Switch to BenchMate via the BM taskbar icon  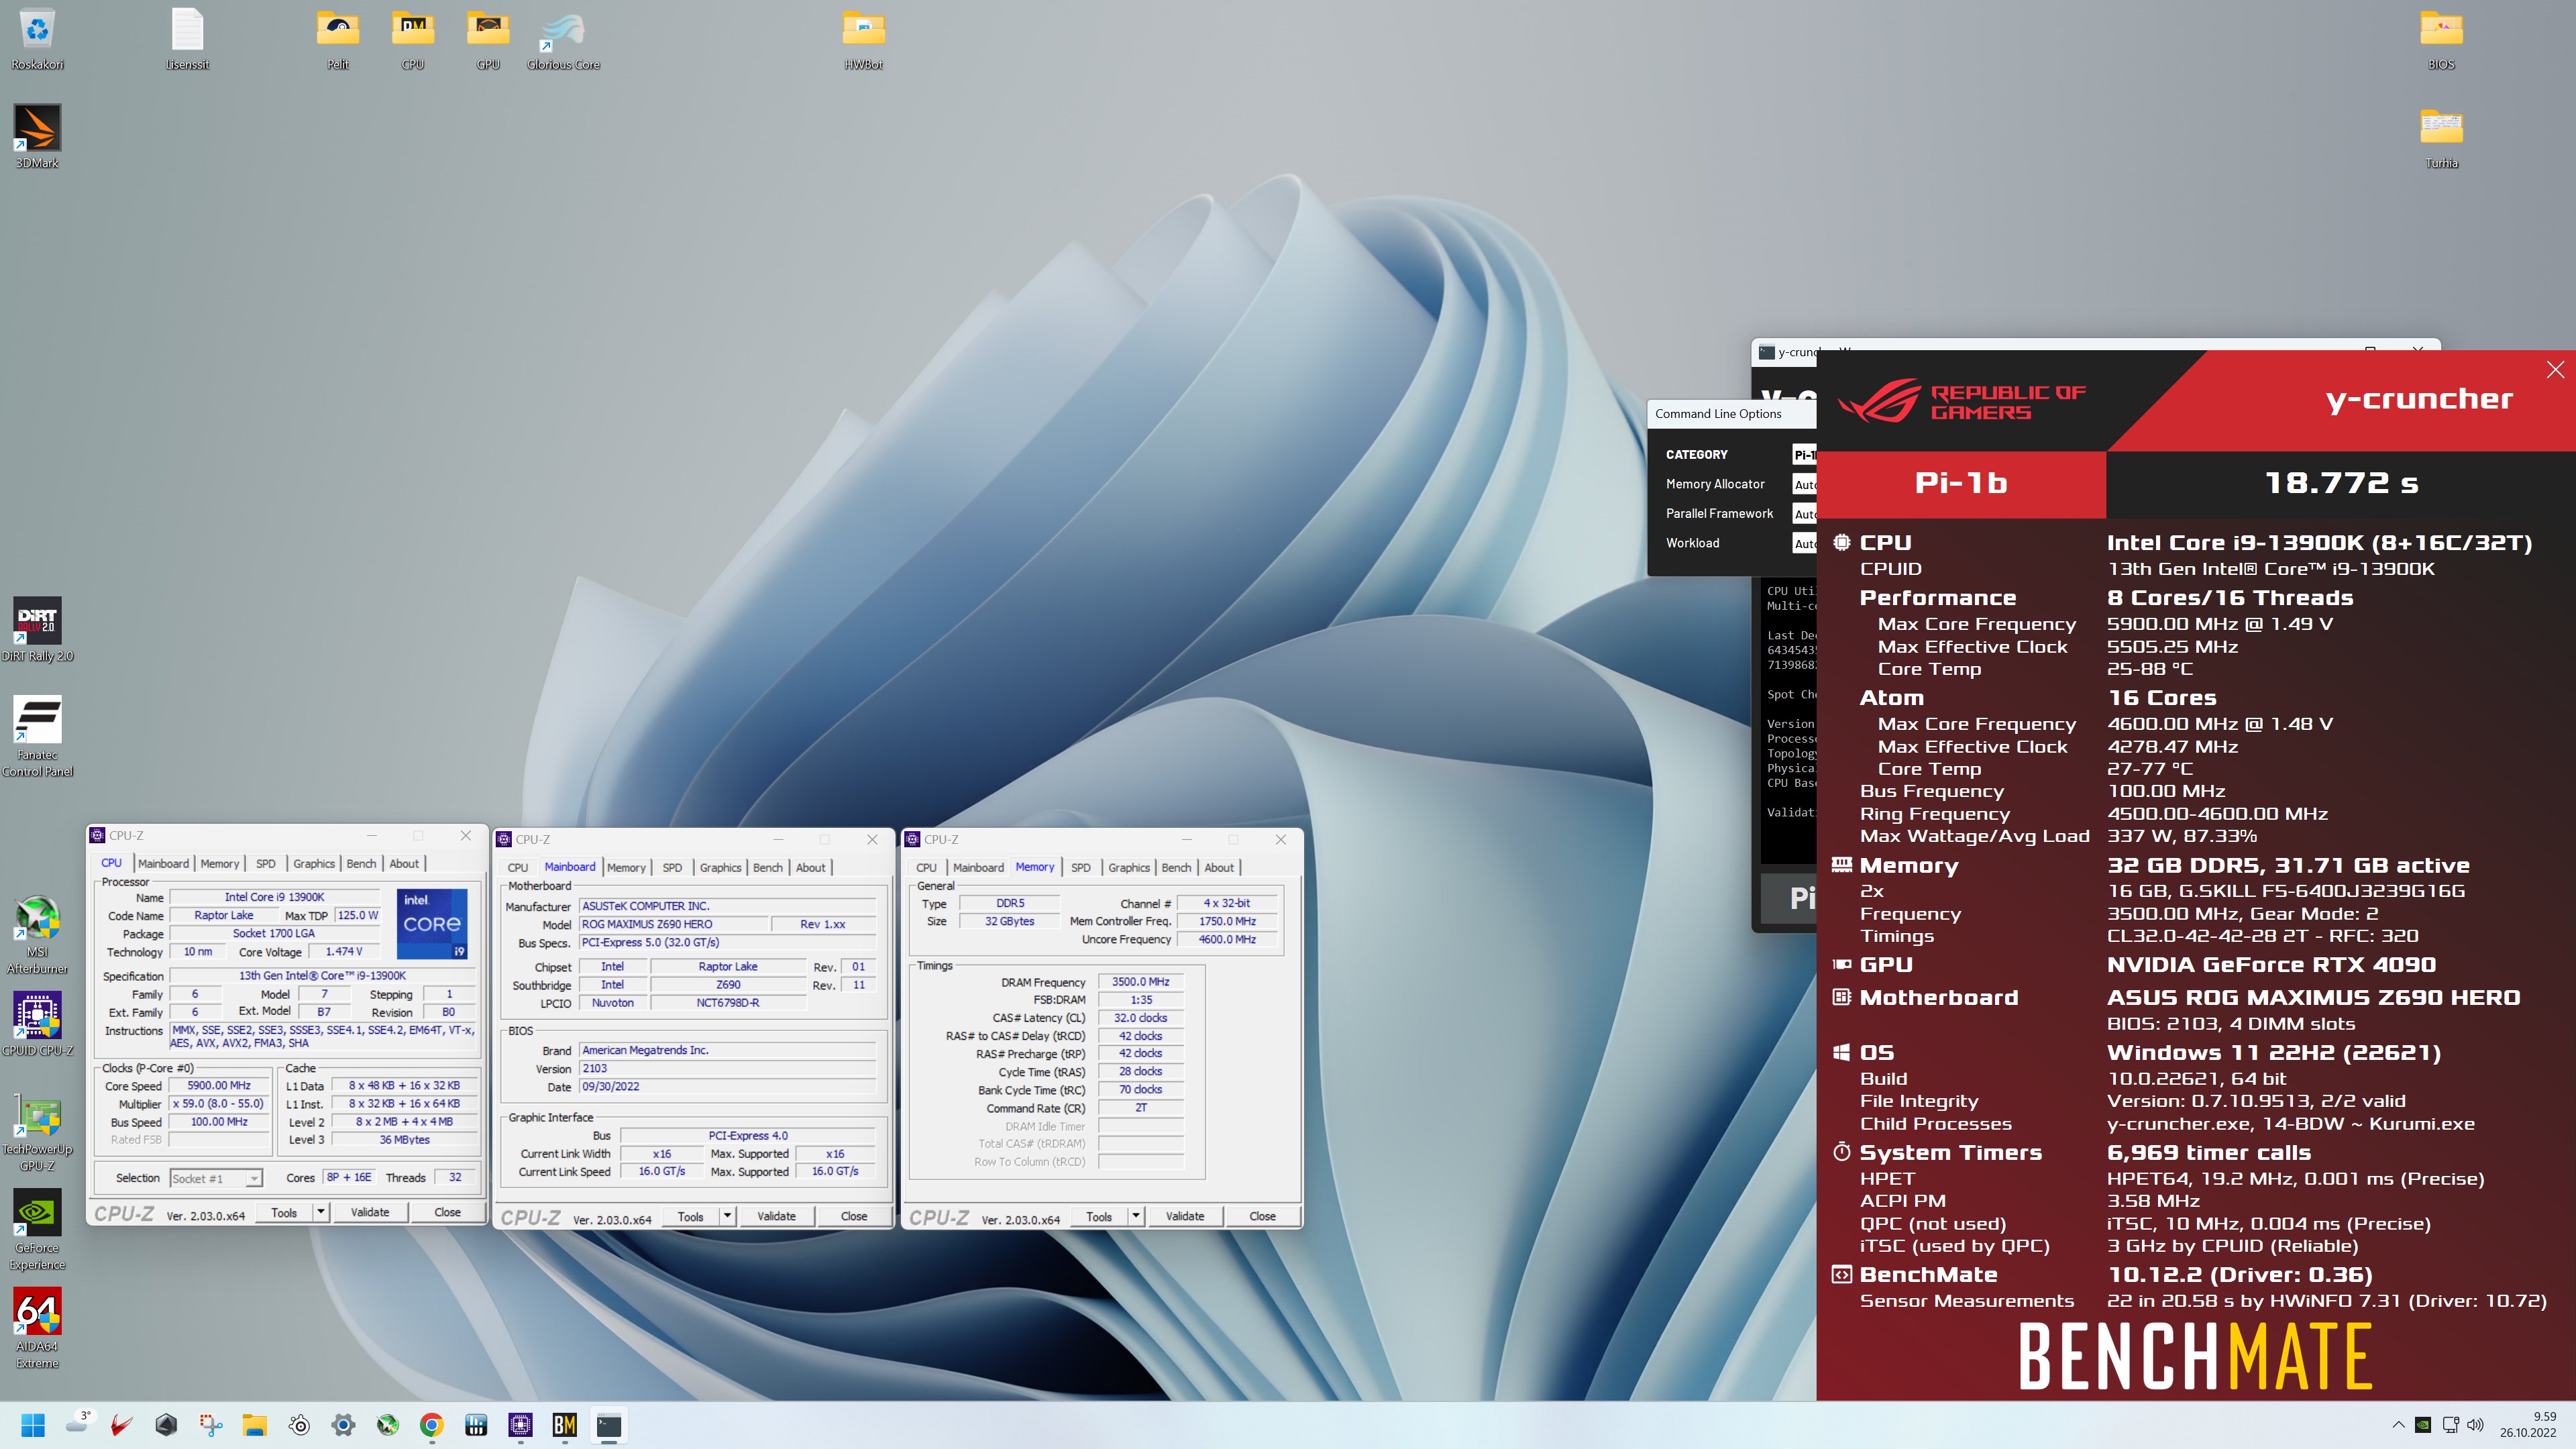click(x=564, y=1425)
